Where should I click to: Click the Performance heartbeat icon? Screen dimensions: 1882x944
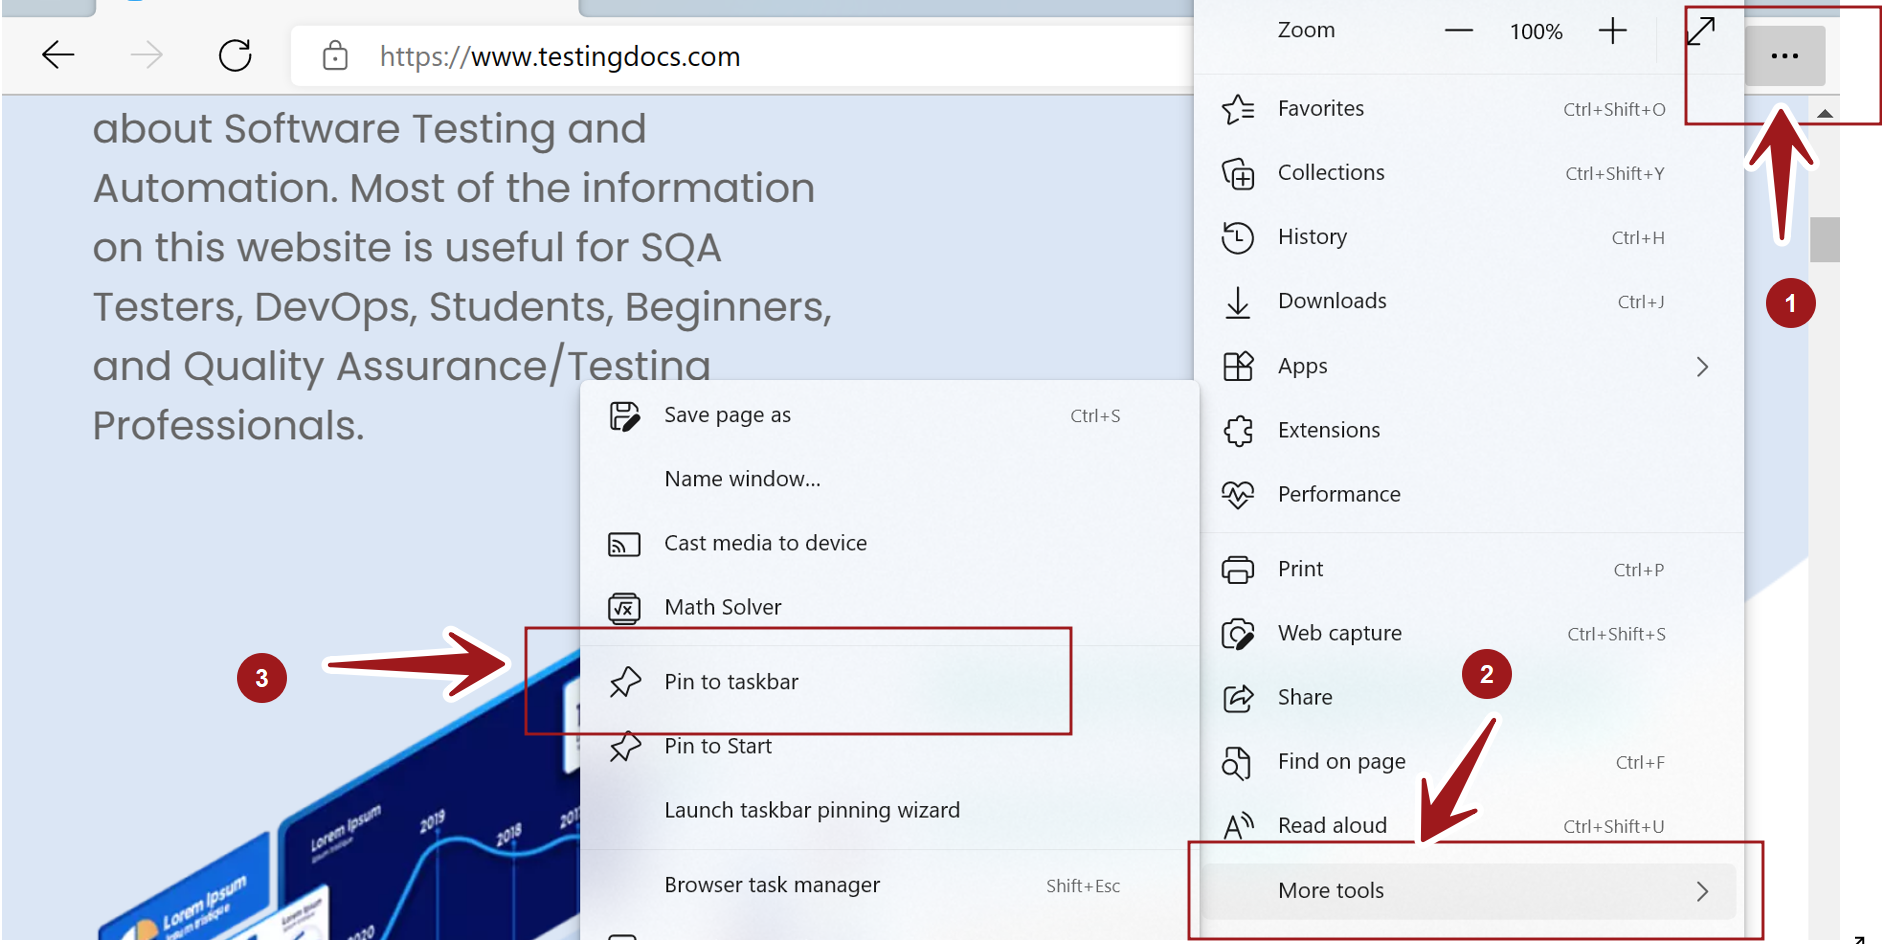pos(1238,494)
